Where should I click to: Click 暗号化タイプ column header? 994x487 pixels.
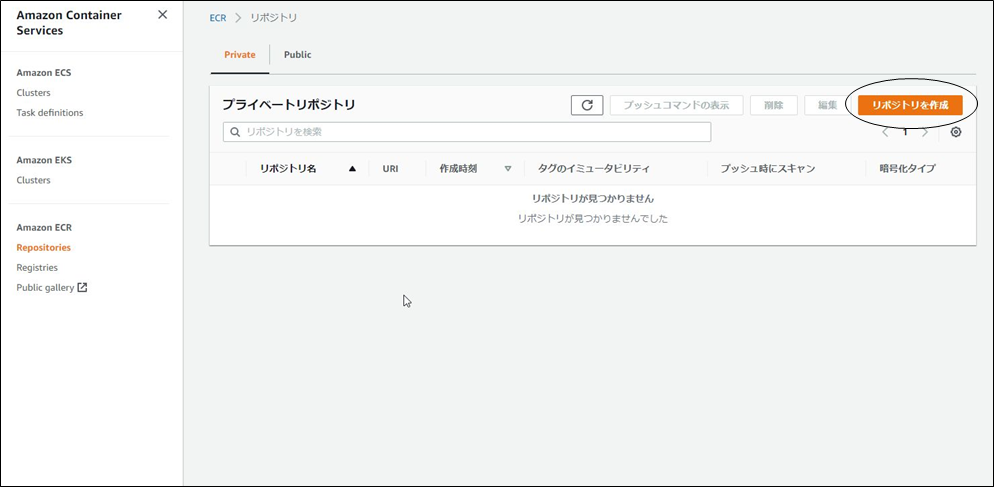(907, 169)
